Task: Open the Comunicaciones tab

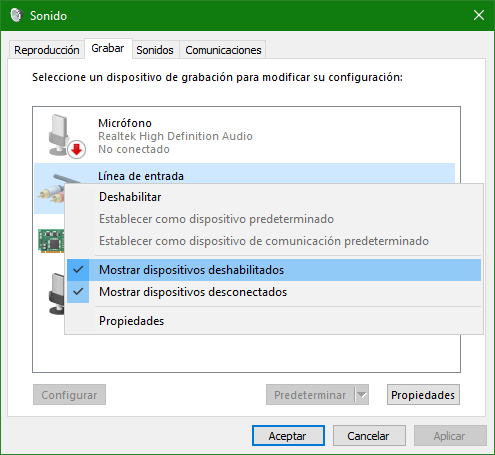Action: click(x=223, y=50)
